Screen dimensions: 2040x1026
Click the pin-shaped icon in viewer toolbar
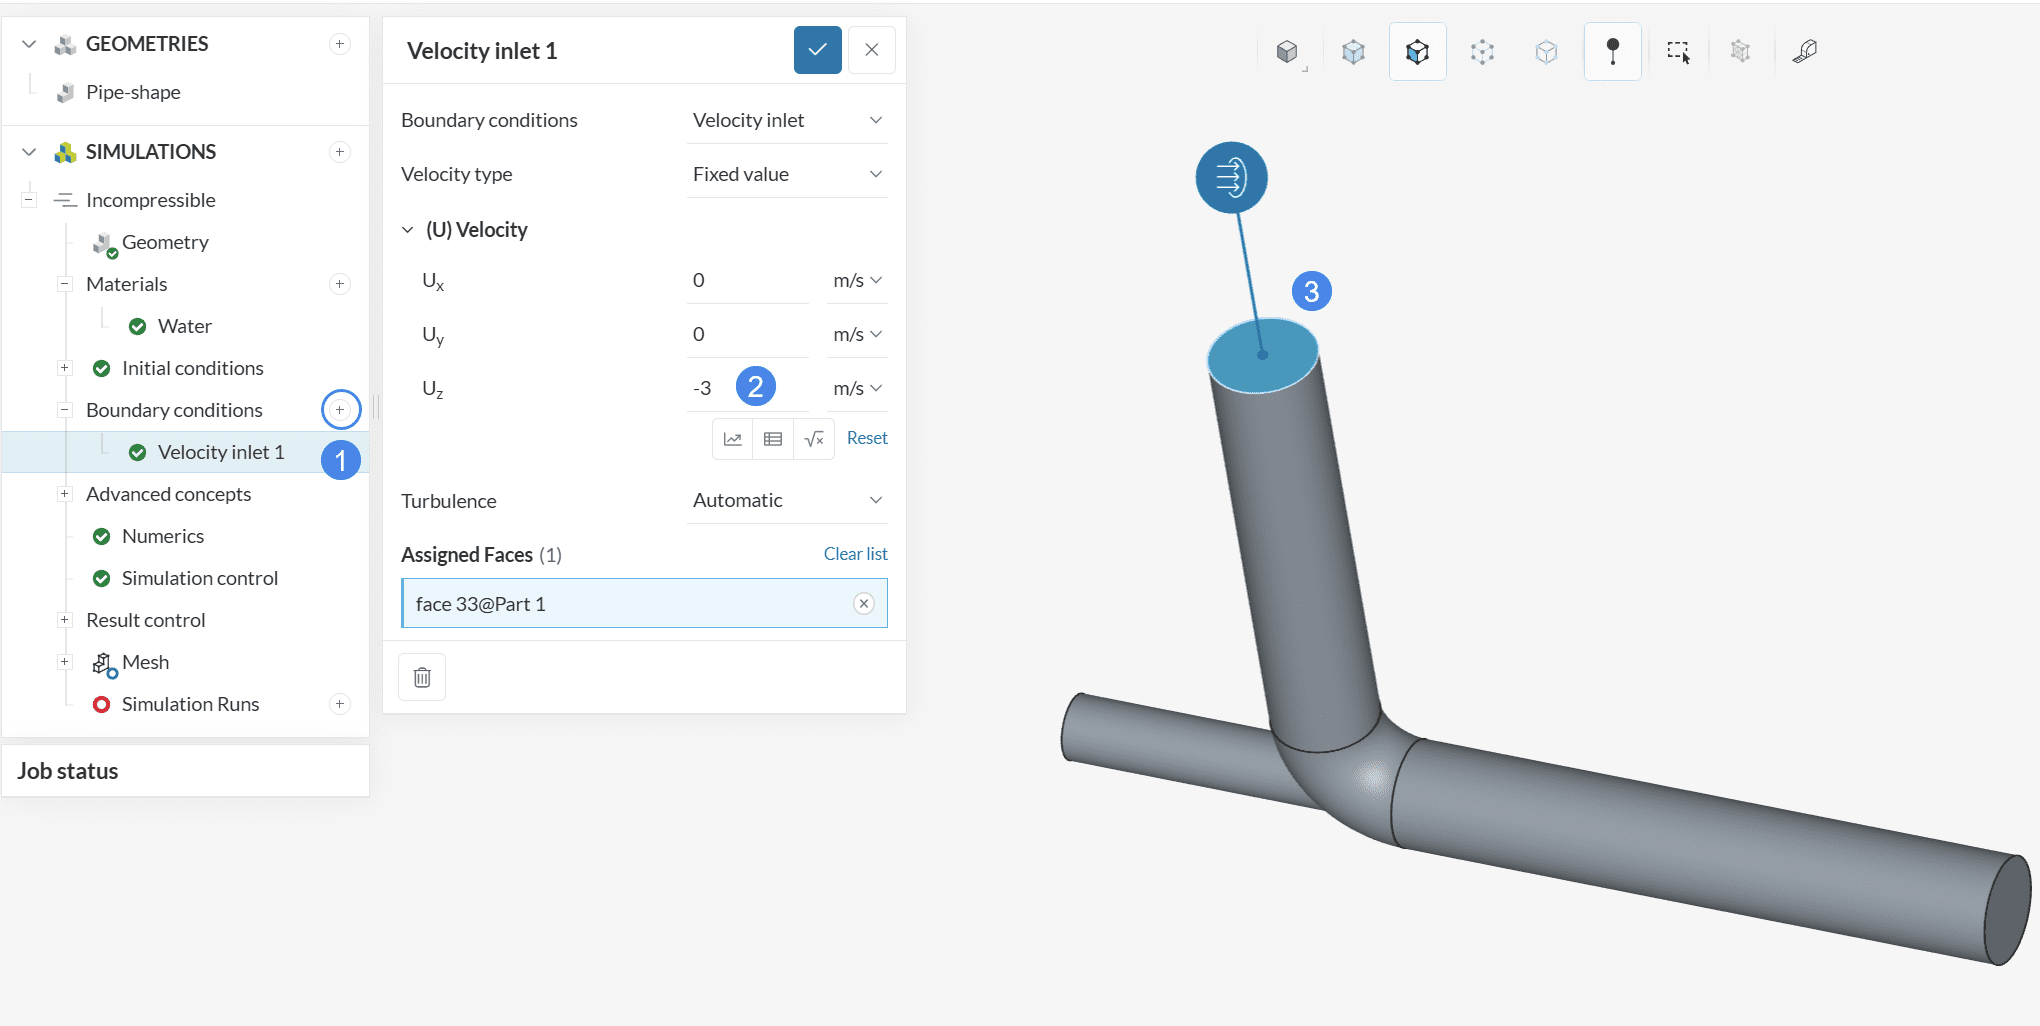pyautogui.click(x=1612, y=52)
